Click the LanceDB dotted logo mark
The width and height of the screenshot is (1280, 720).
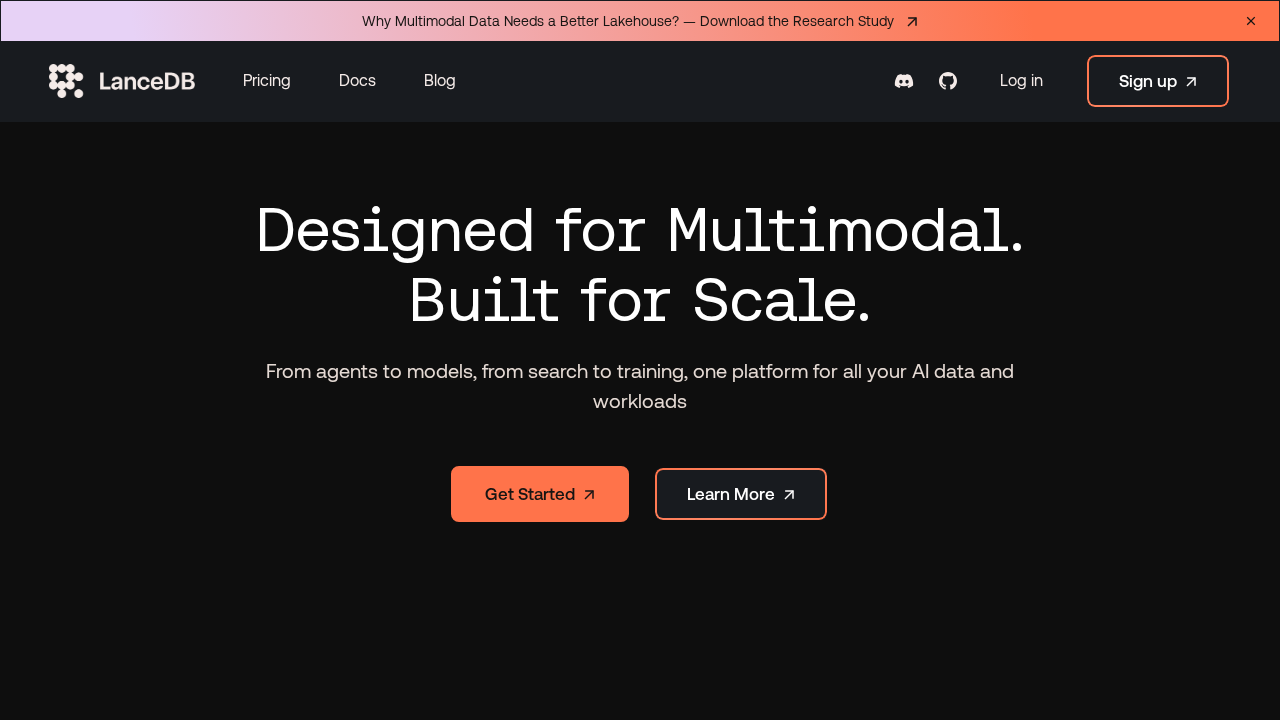tap(65, 81)
